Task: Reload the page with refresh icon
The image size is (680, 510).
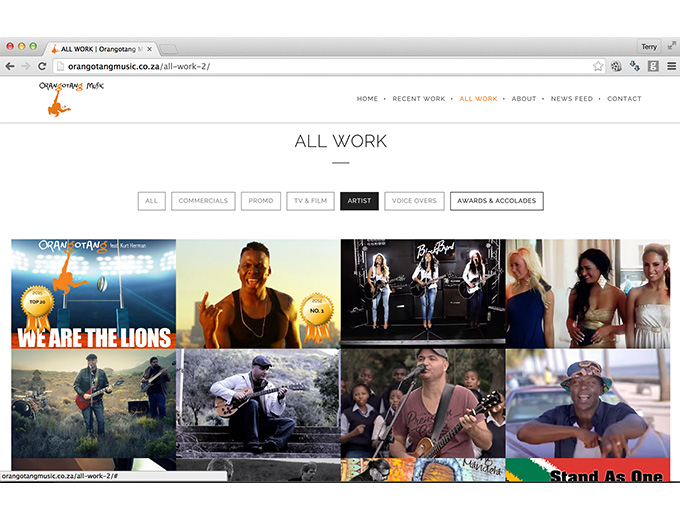Action: point(42,66)
